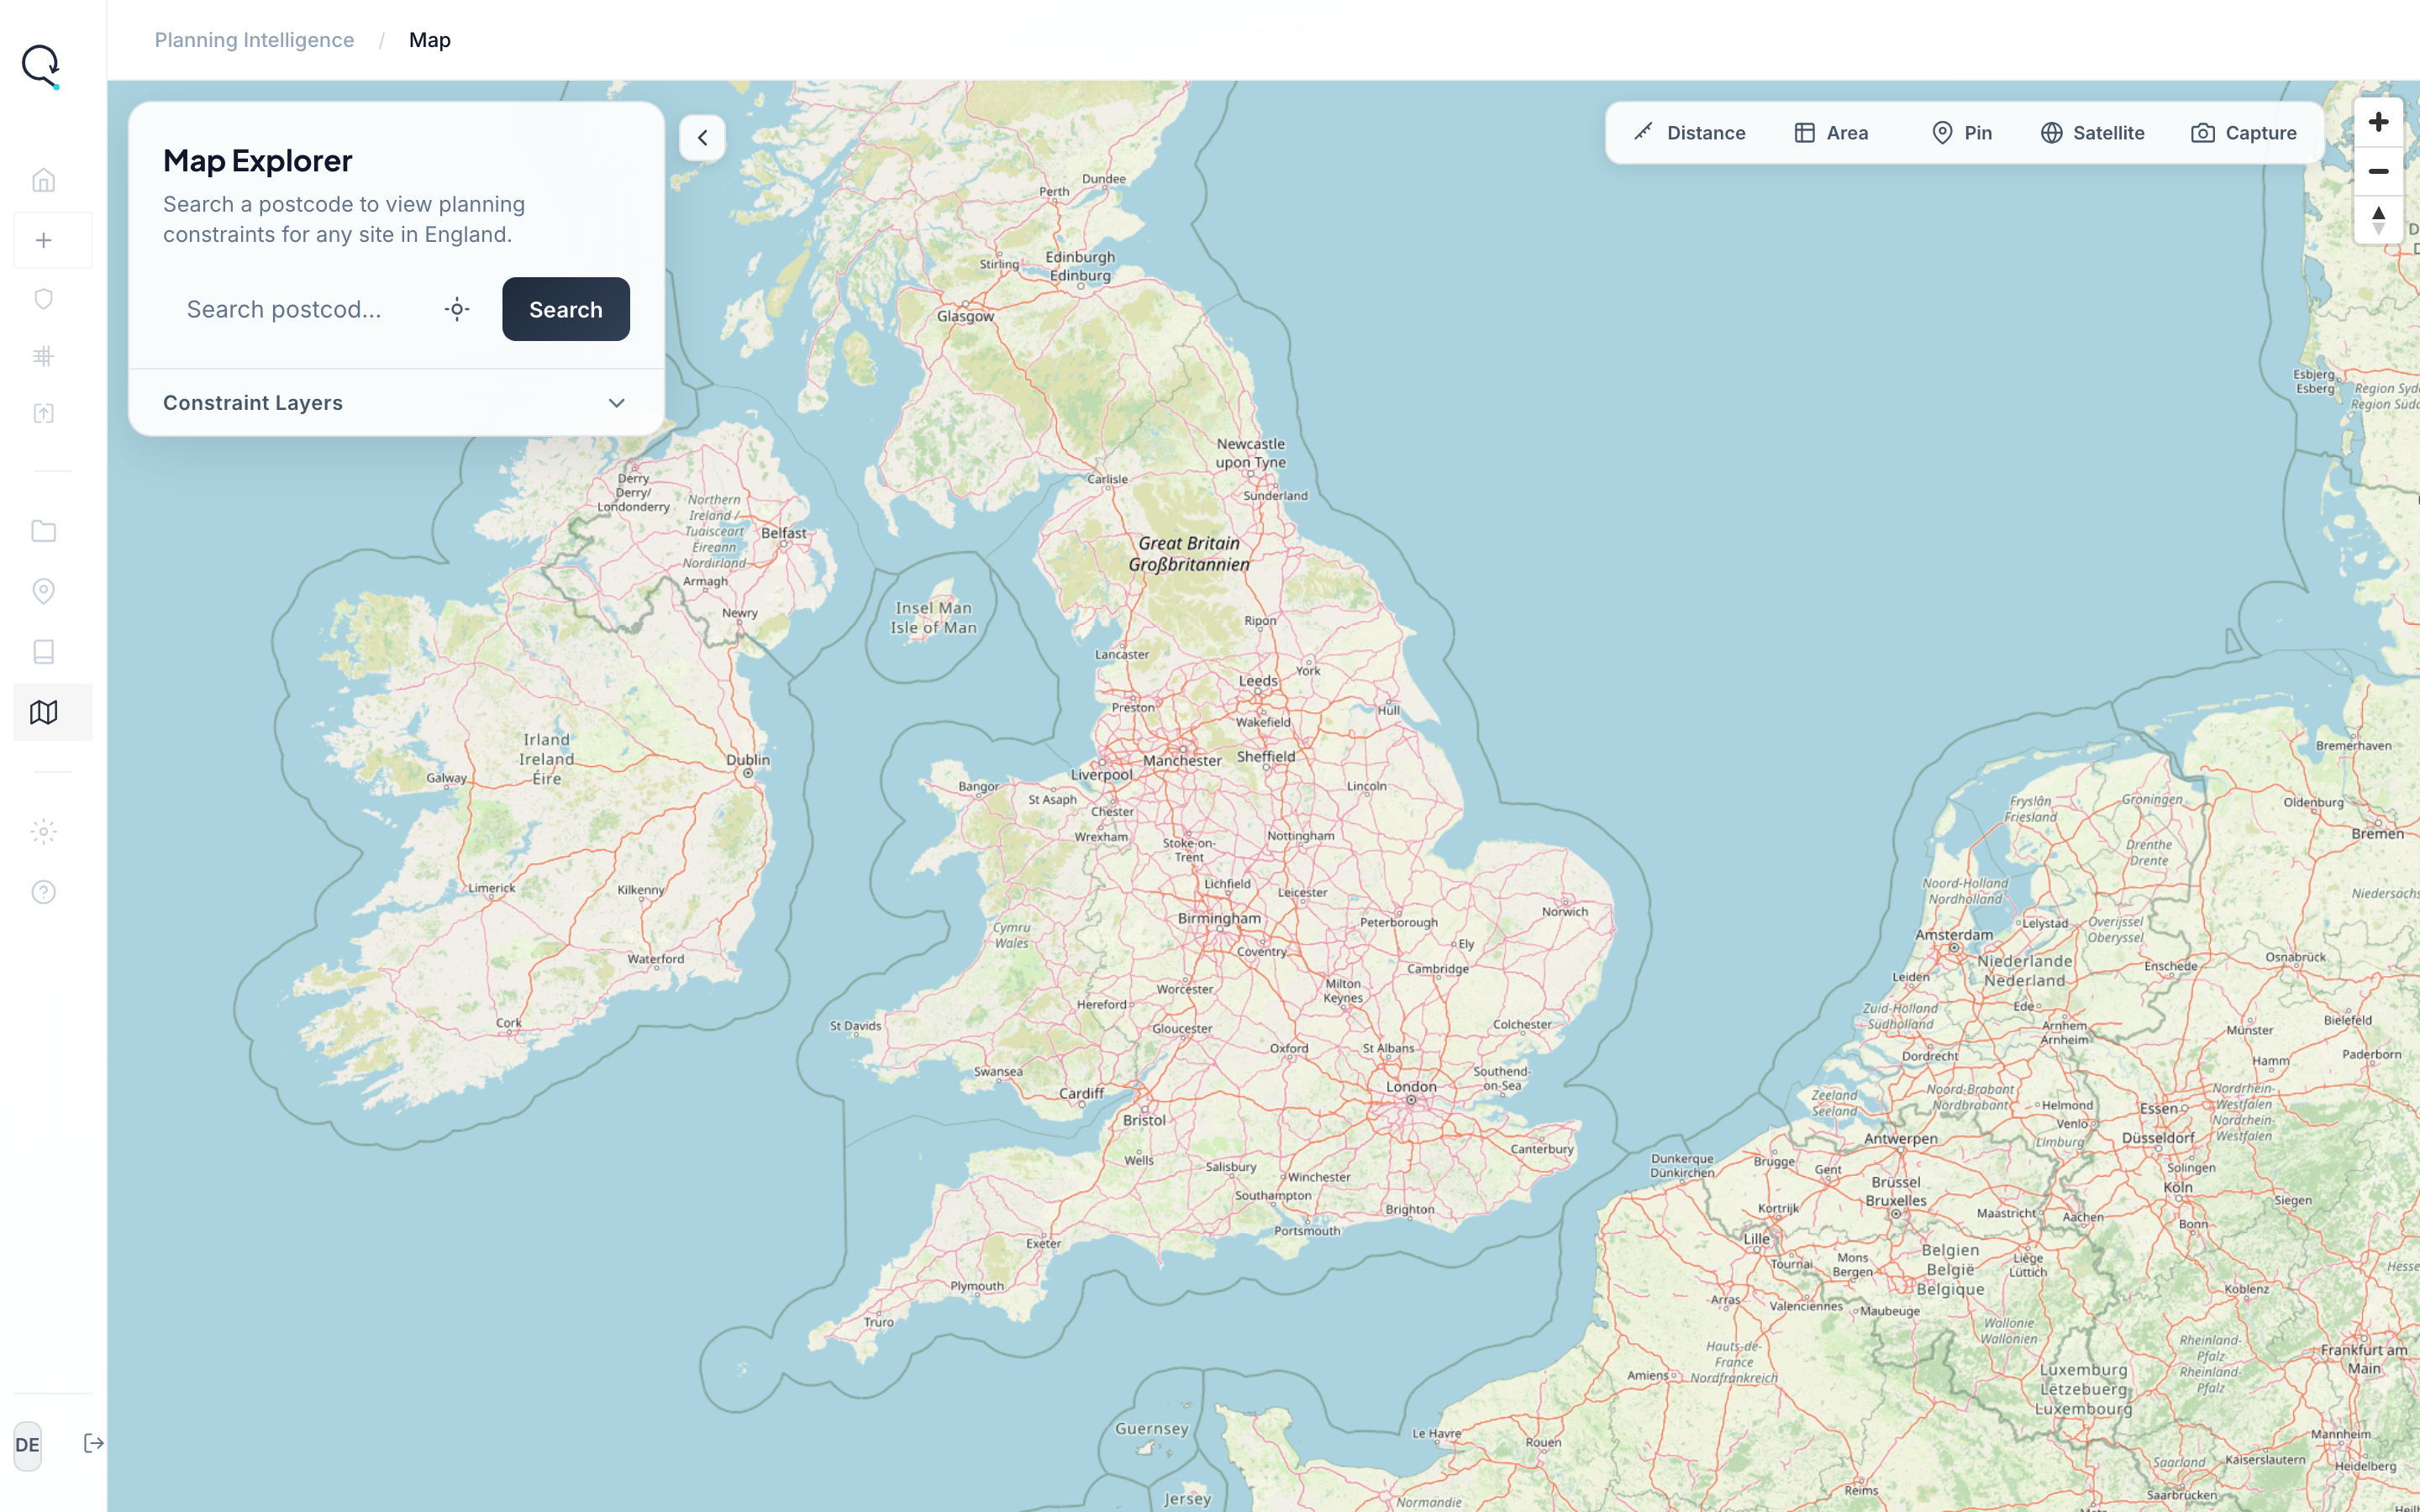This screenshot has height=1512, width=2420.
Task: Collapse the Map Explorer panel with the chevron
Action: coord(702,137)
